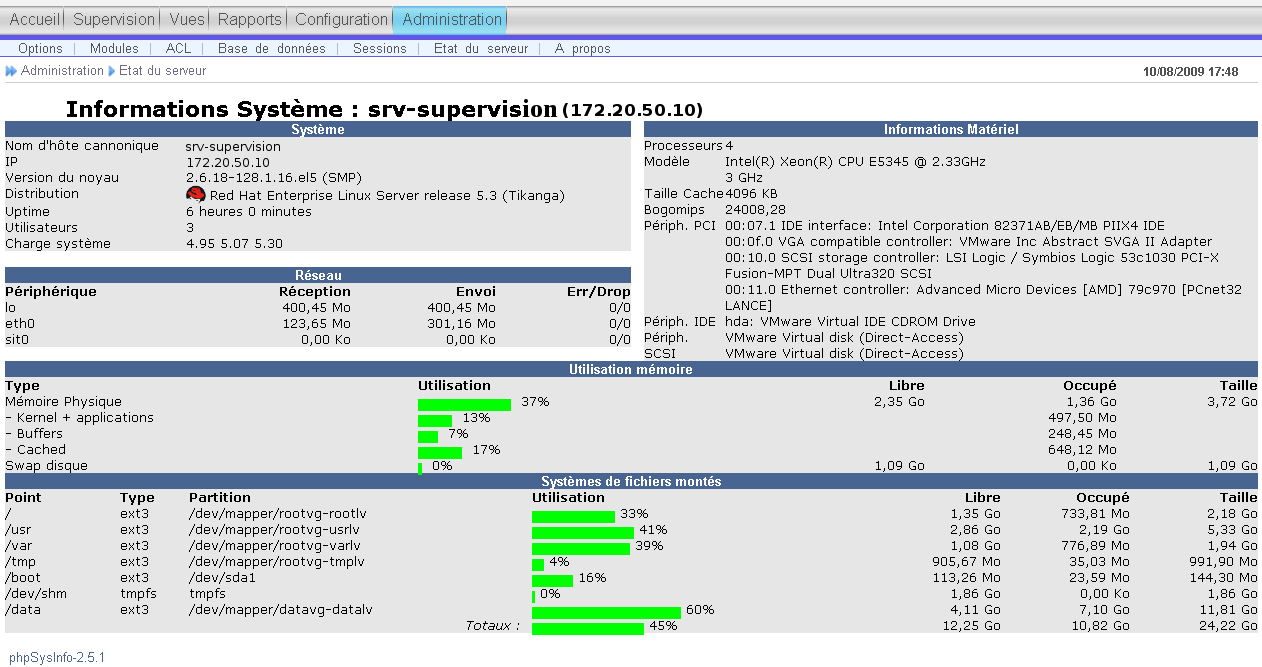This screenshot has width=1262, height=667.
Task: Open Base de données submenu
Action: [x=271, y=48]
